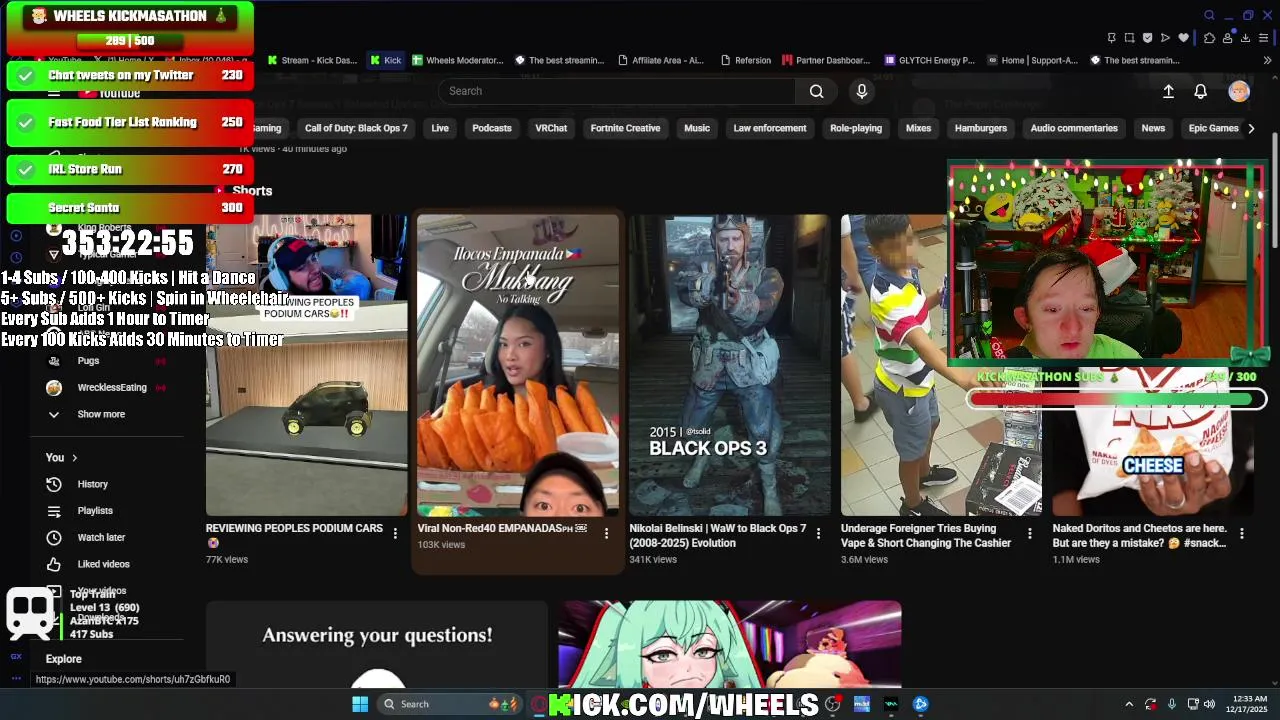Select the Role-playing chip
The width and height of the screenshot is (1280, 720).
coord(856,128)
